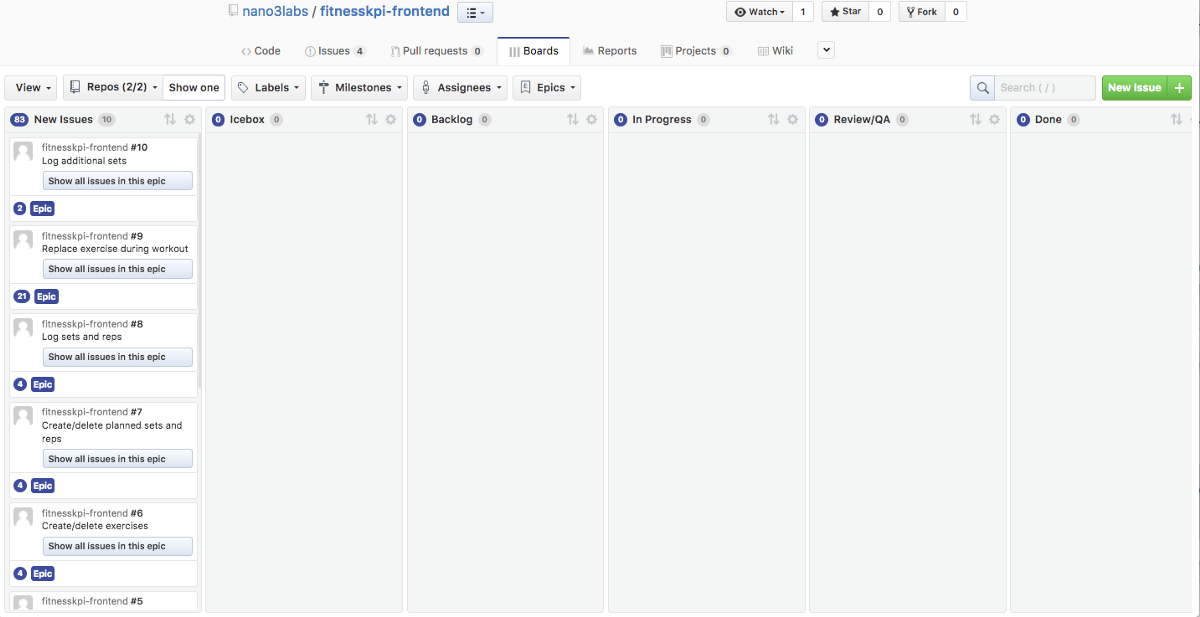Screen dimensions: 1200x617
Task: Show all issues in epic #10
Action: [117, 181]
